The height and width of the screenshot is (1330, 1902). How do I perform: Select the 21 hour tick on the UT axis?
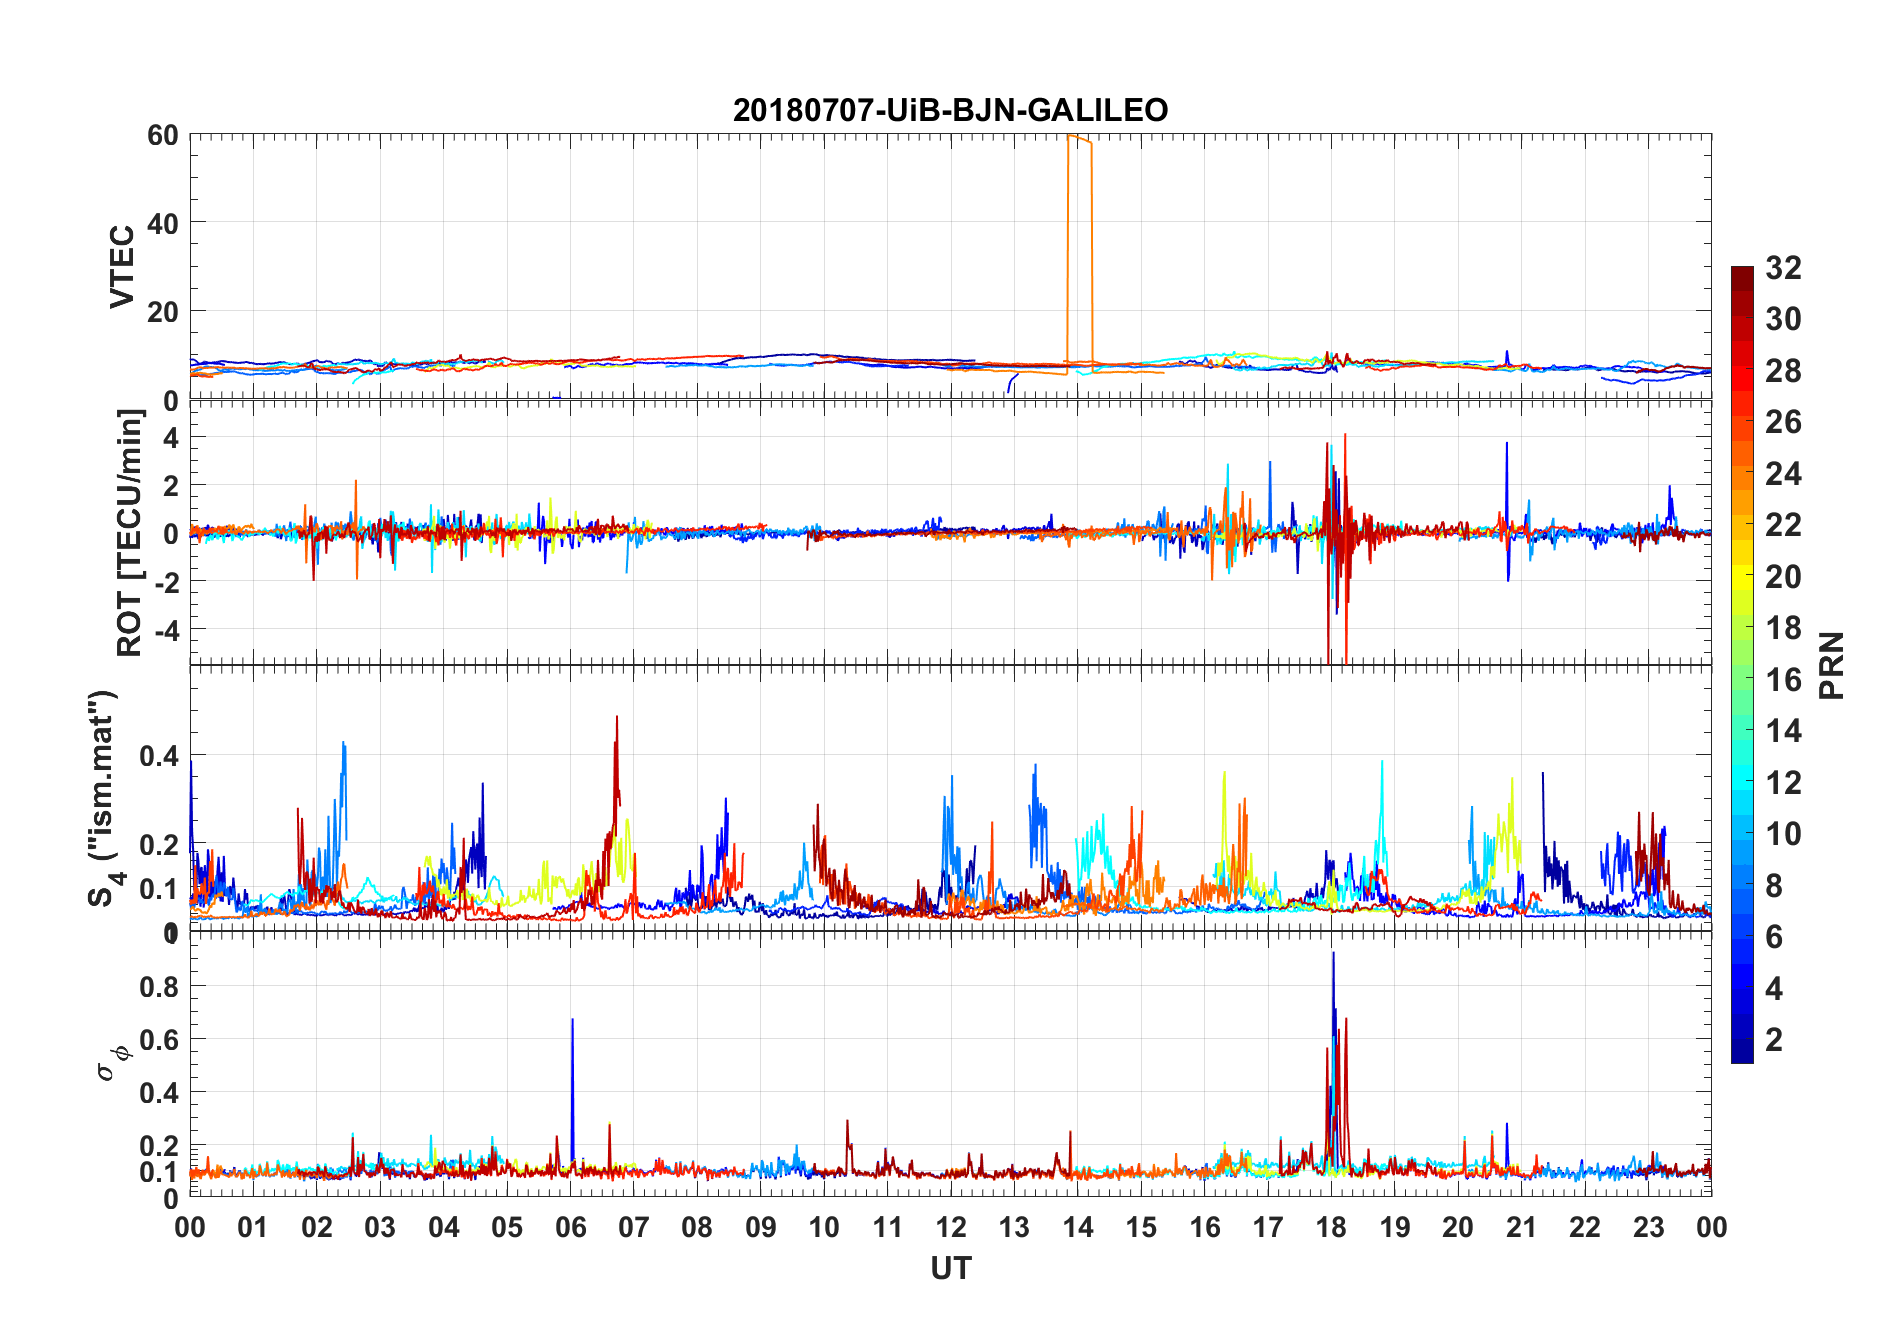[1522, 1228]
